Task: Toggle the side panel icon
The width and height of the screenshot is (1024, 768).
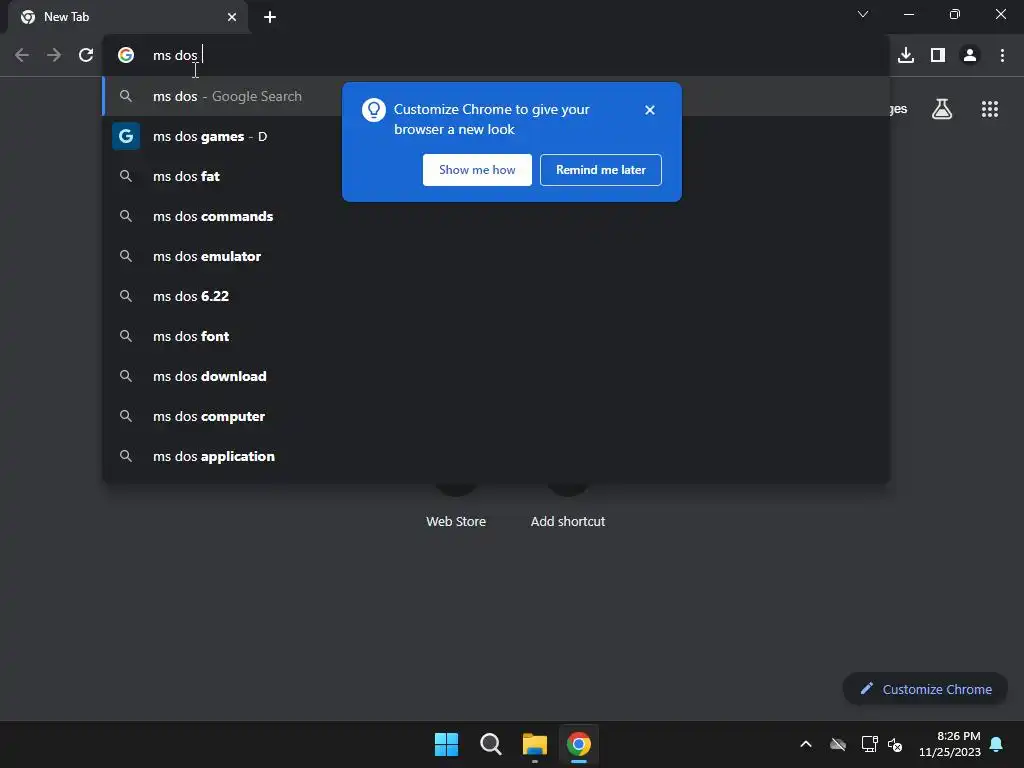Action: (938, 55)
